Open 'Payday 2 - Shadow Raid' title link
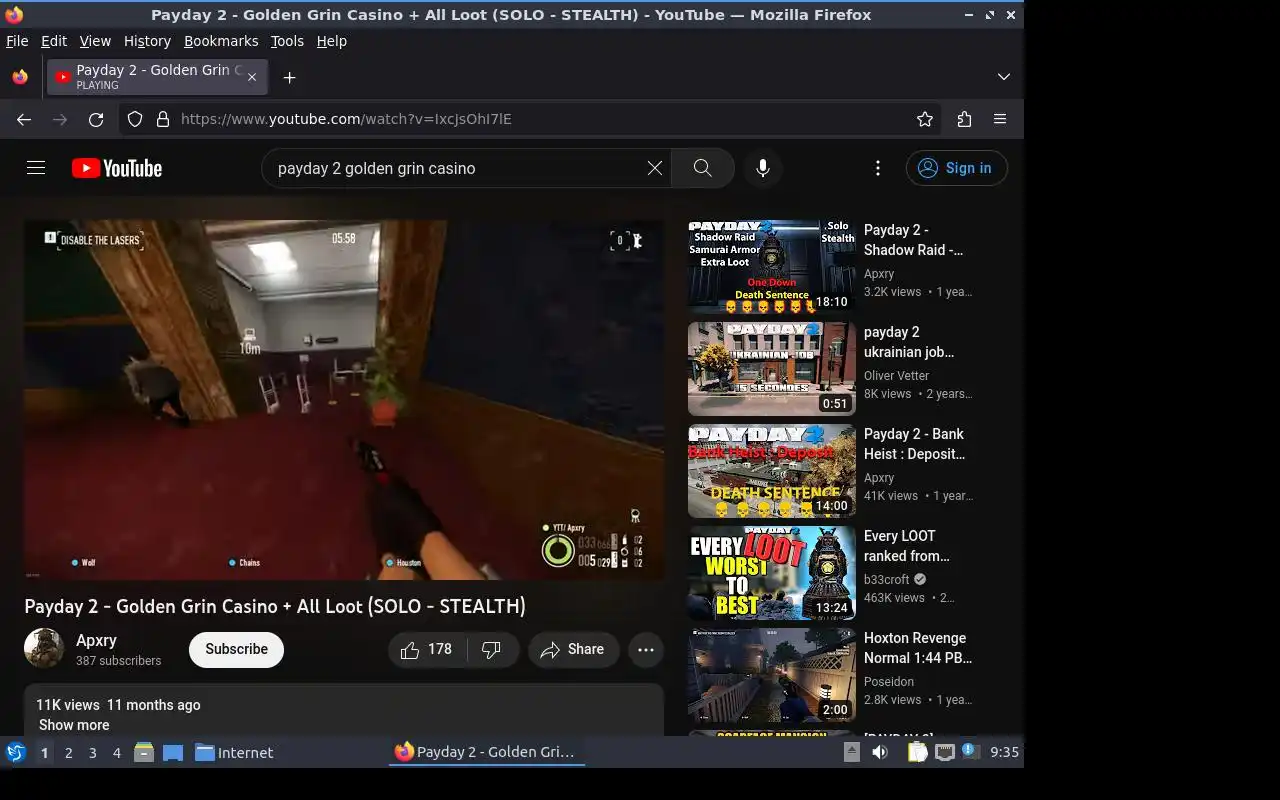 coord(913,240)
